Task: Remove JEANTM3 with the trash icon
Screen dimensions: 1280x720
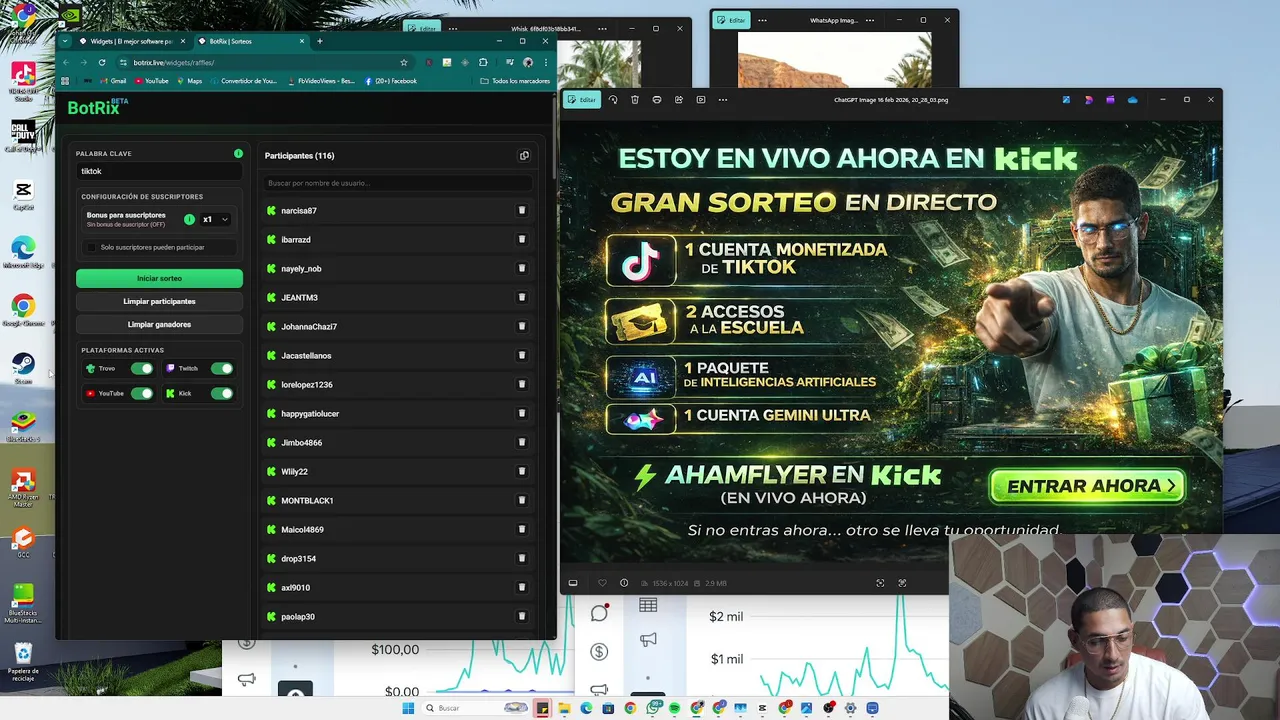Action: pos(521,297)
